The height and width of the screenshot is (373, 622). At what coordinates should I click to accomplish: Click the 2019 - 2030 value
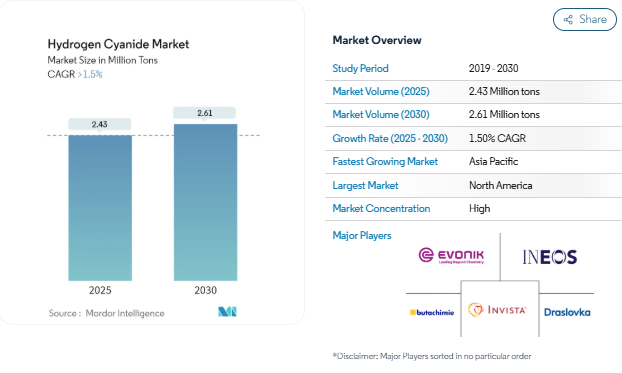pyautogui.click(x=493, y=68)
